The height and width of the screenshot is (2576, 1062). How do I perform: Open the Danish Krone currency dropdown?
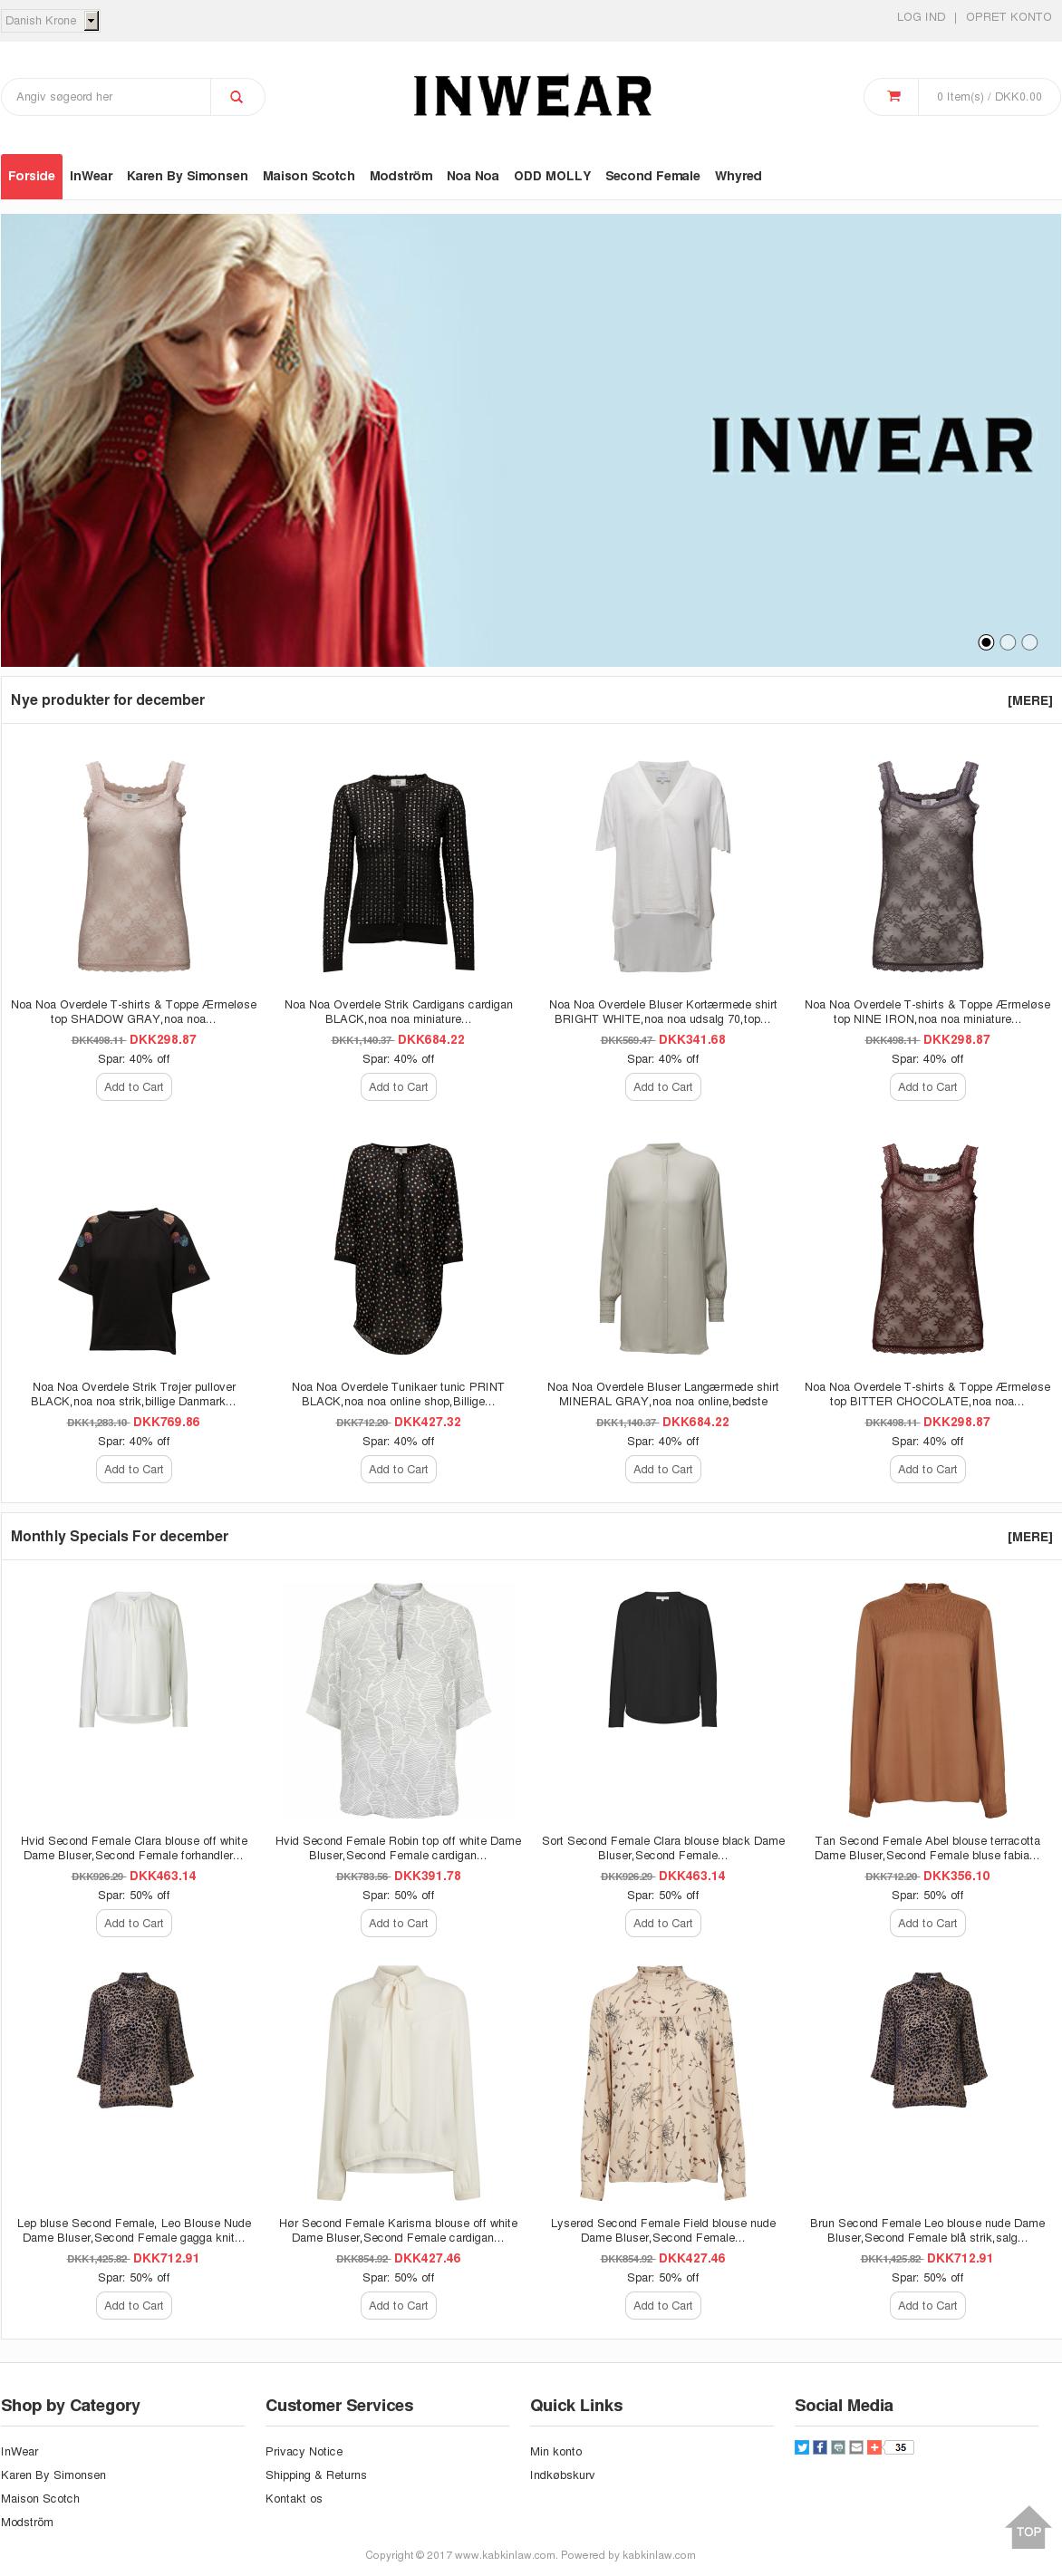(x=50, y=20)
